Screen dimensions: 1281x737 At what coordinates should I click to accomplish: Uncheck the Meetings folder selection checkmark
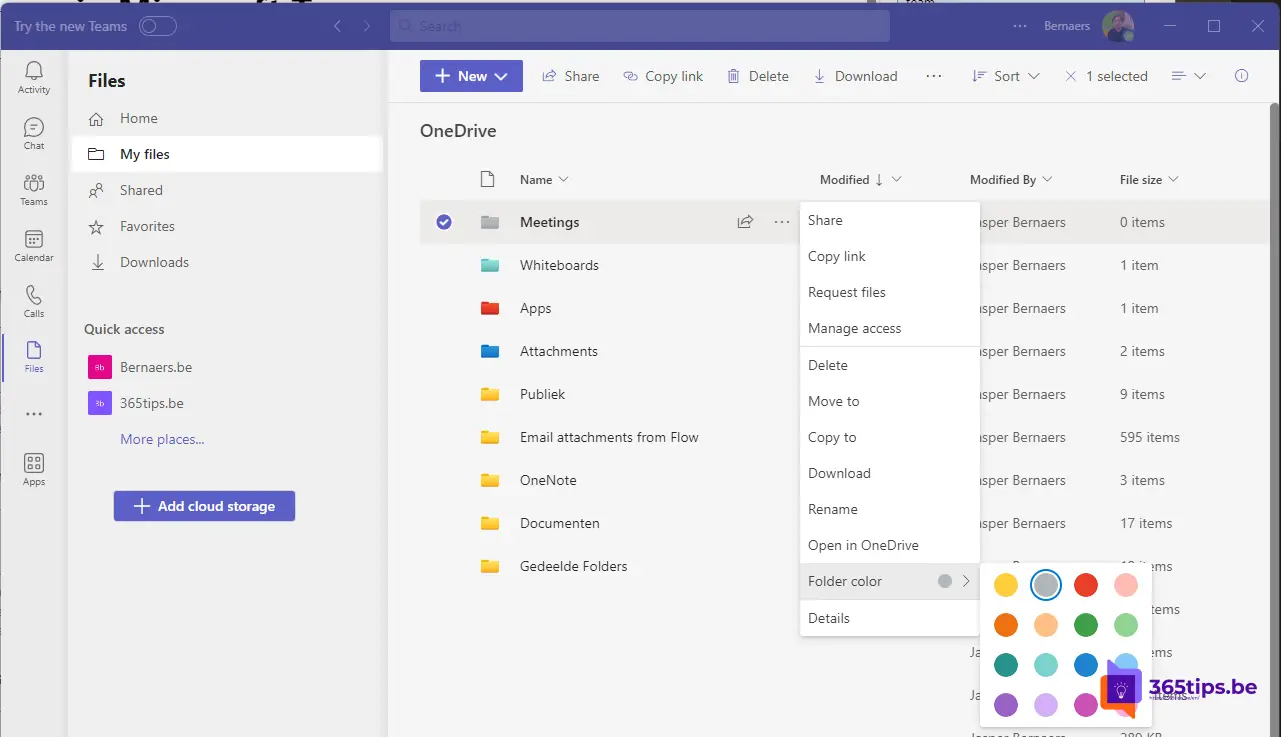pos(444,222)
